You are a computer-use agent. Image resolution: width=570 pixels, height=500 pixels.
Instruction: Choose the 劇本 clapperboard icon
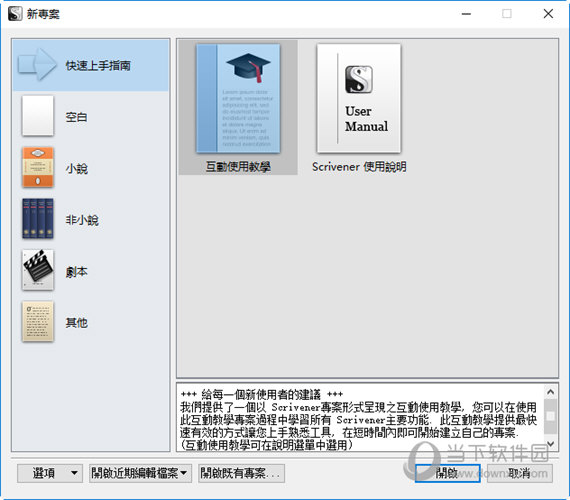click(38, 270)
